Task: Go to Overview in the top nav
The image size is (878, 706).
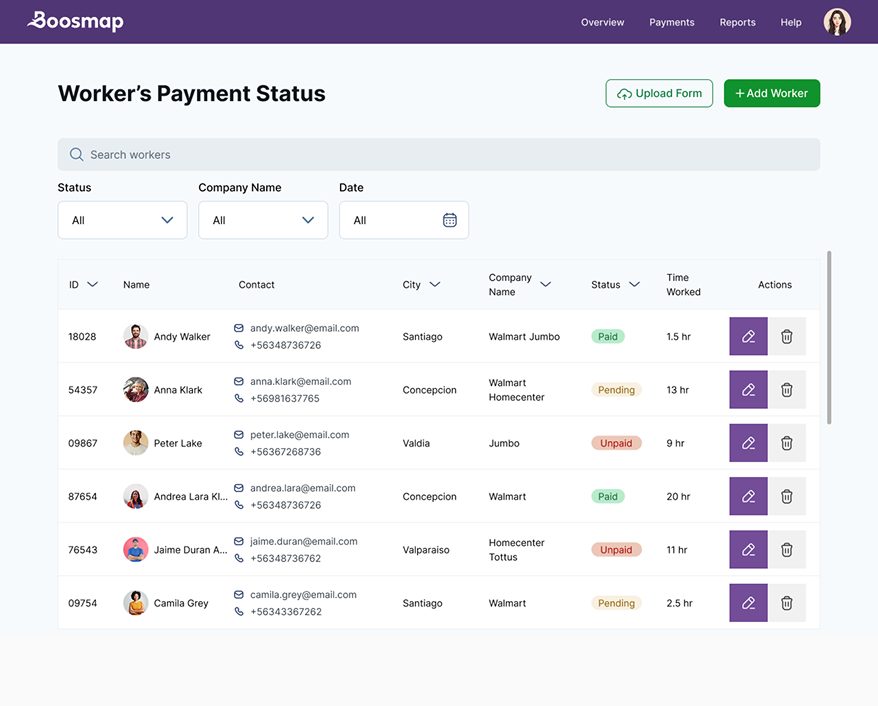Action: click(x=603, y=22)
